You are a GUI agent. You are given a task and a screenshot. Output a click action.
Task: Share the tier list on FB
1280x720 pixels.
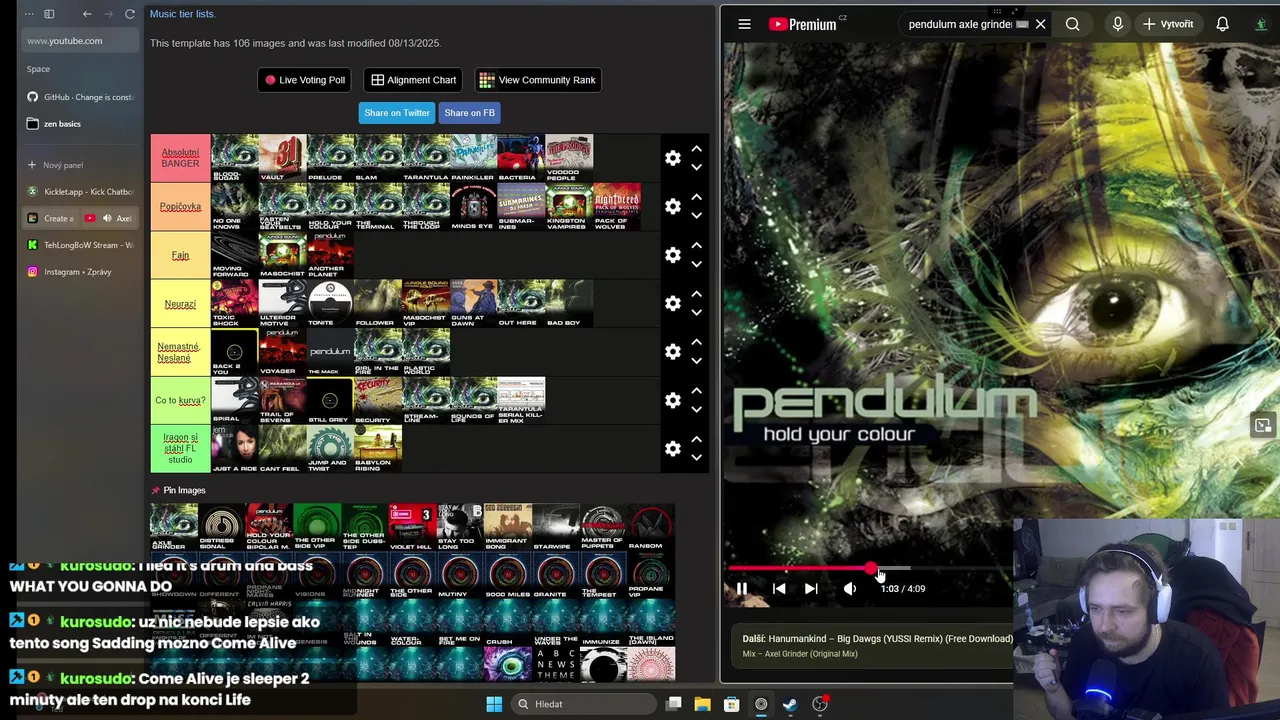point(469,113)
